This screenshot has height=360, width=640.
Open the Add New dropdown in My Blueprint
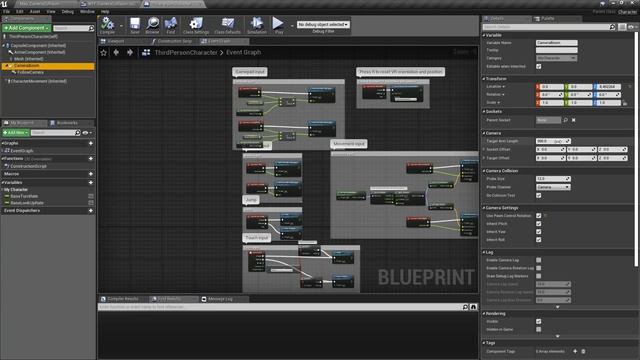tap(16, 133)
